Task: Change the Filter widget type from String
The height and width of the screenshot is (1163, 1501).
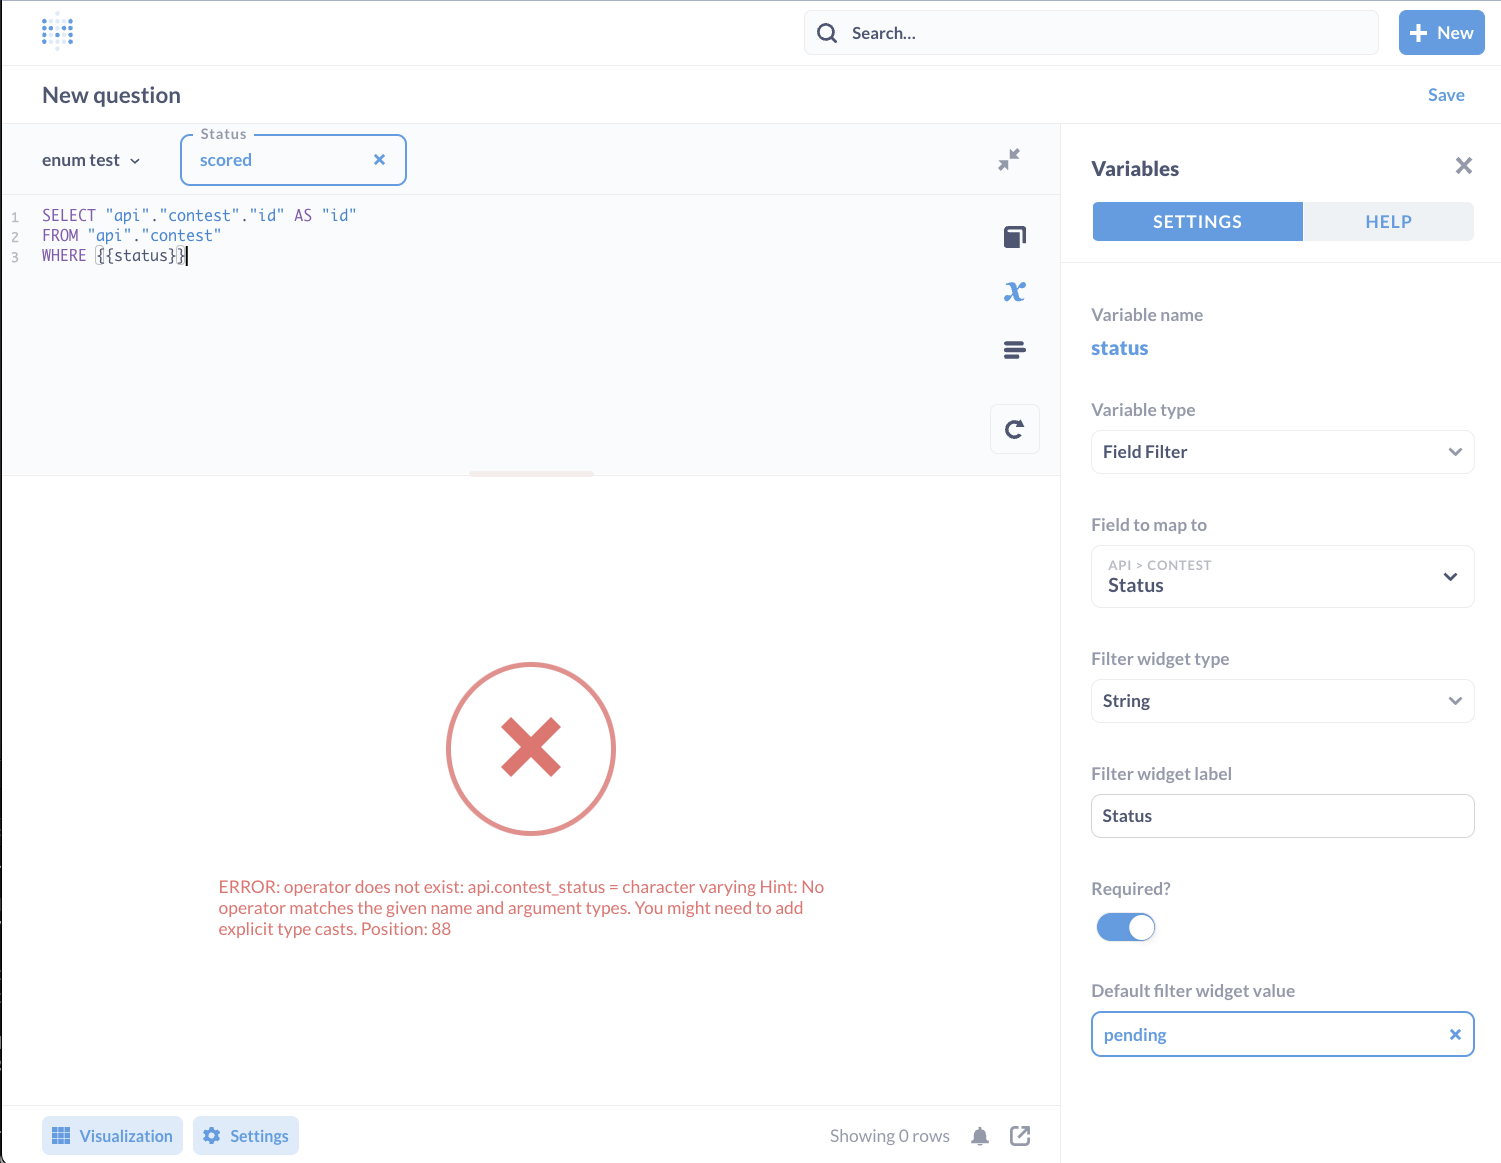Action: 1282,701
